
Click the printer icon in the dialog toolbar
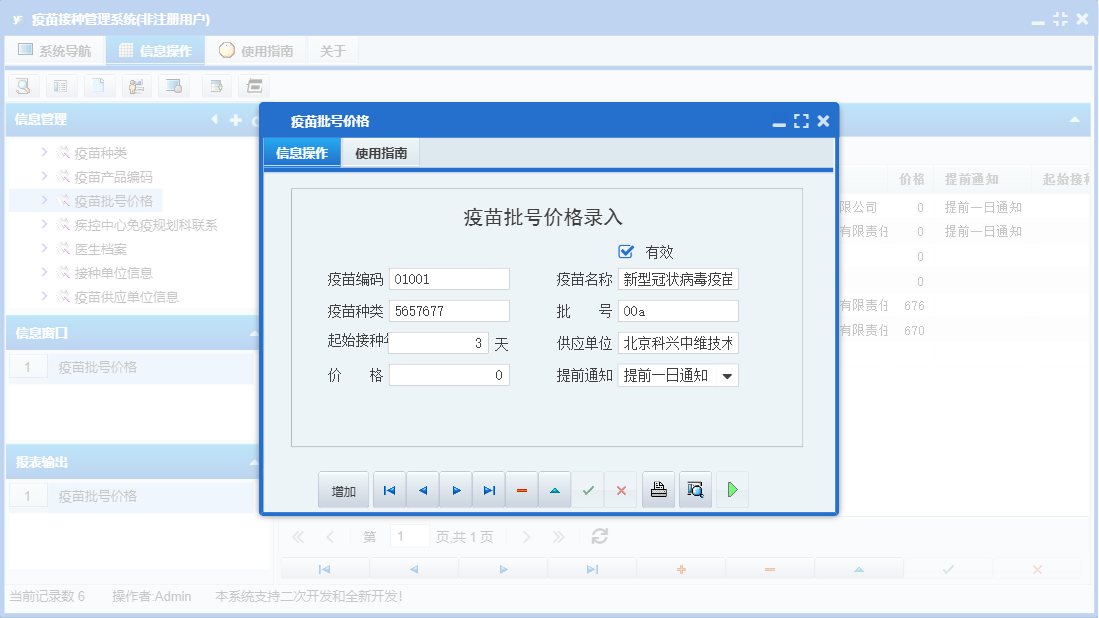[658, 489]
